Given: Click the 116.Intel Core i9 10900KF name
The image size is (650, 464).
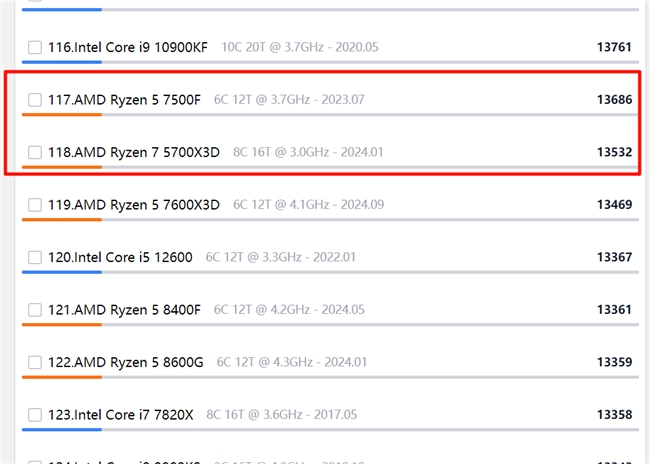Looking at the screenshot, I should click(128, 47).
